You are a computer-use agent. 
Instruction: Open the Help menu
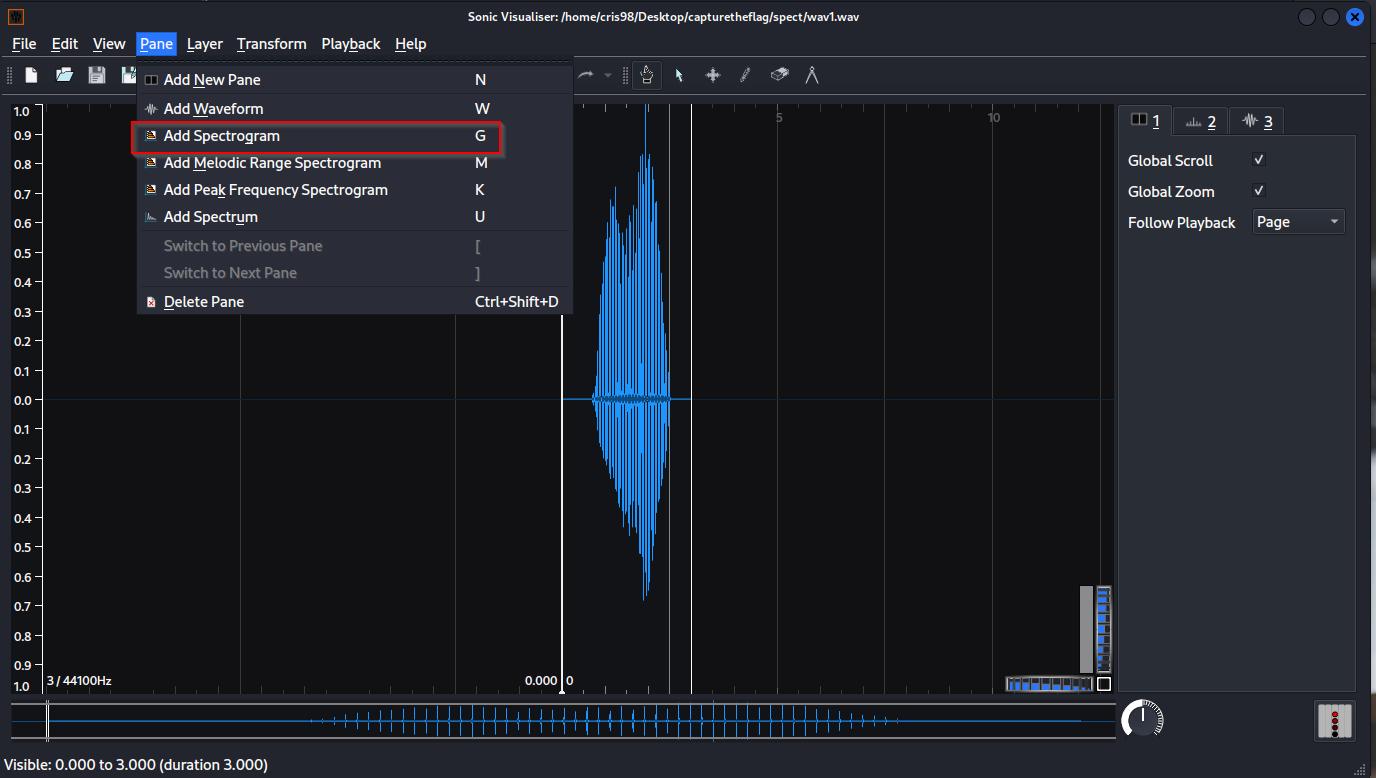[x=411, y=44]
